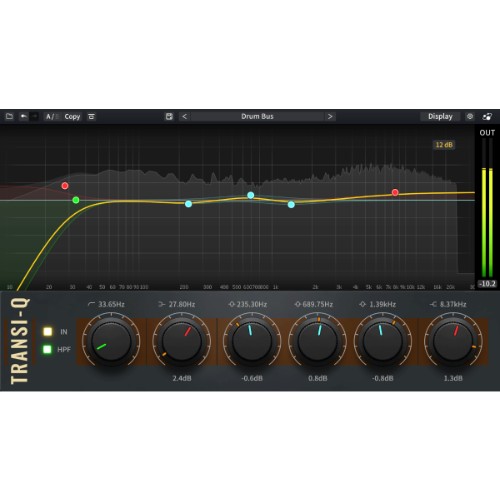Click the bell shape icon beside 235.30Hz
This screenshot has height=500, width=500.
tap(232, 304)
